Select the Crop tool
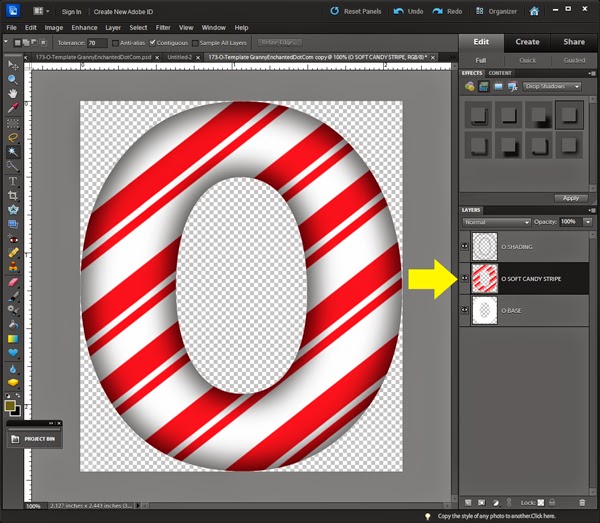The width and height of the screenshot is (600, 523). click(13, 196)
